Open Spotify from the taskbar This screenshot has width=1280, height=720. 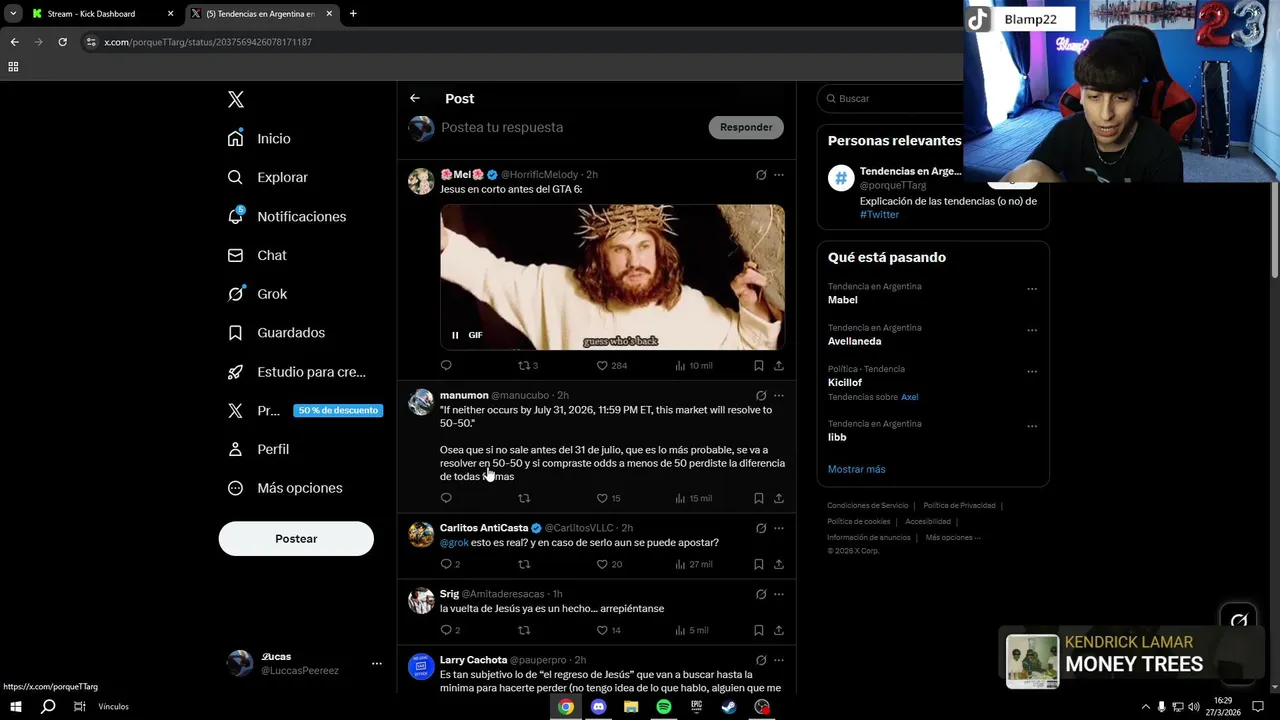(x=664, y=707)
